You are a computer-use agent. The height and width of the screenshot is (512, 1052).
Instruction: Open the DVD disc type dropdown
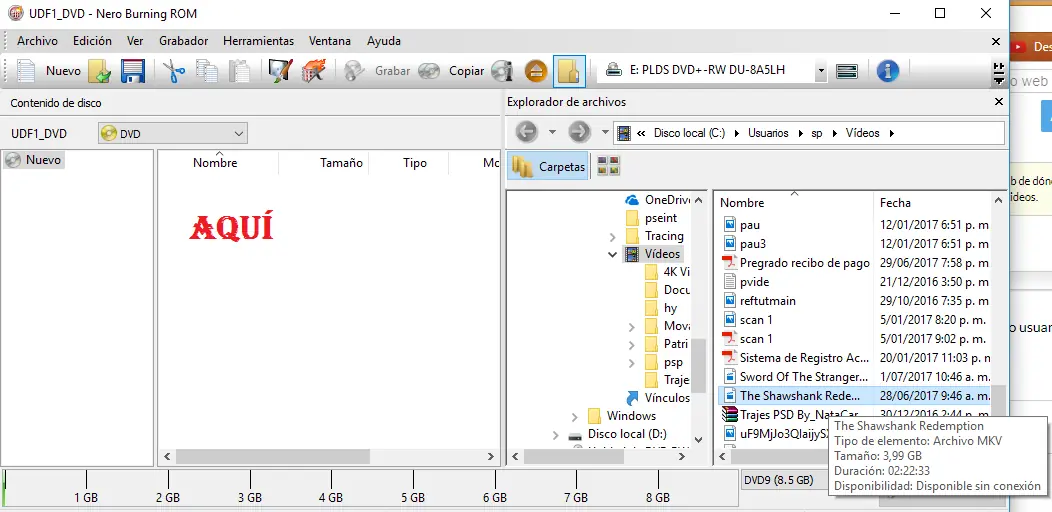(172, 134)
